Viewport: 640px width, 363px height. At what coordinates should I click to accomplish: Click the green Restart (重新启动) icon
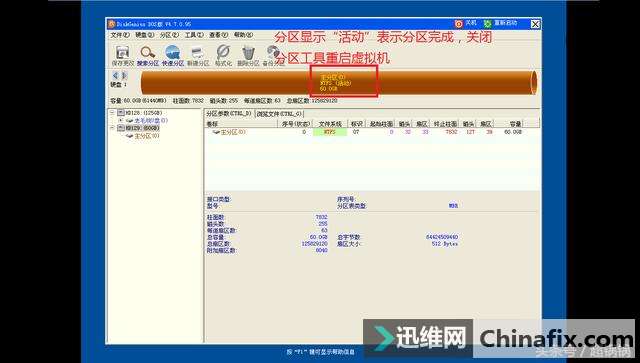(x=487, y=24)
